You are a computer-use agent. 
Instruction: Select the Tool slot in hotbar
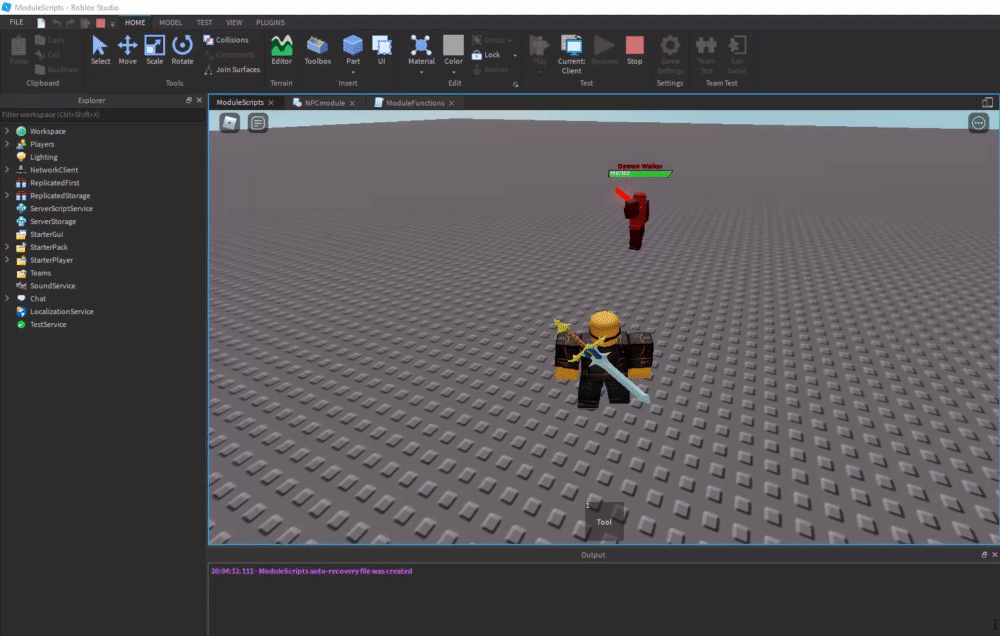pos(604,521)
